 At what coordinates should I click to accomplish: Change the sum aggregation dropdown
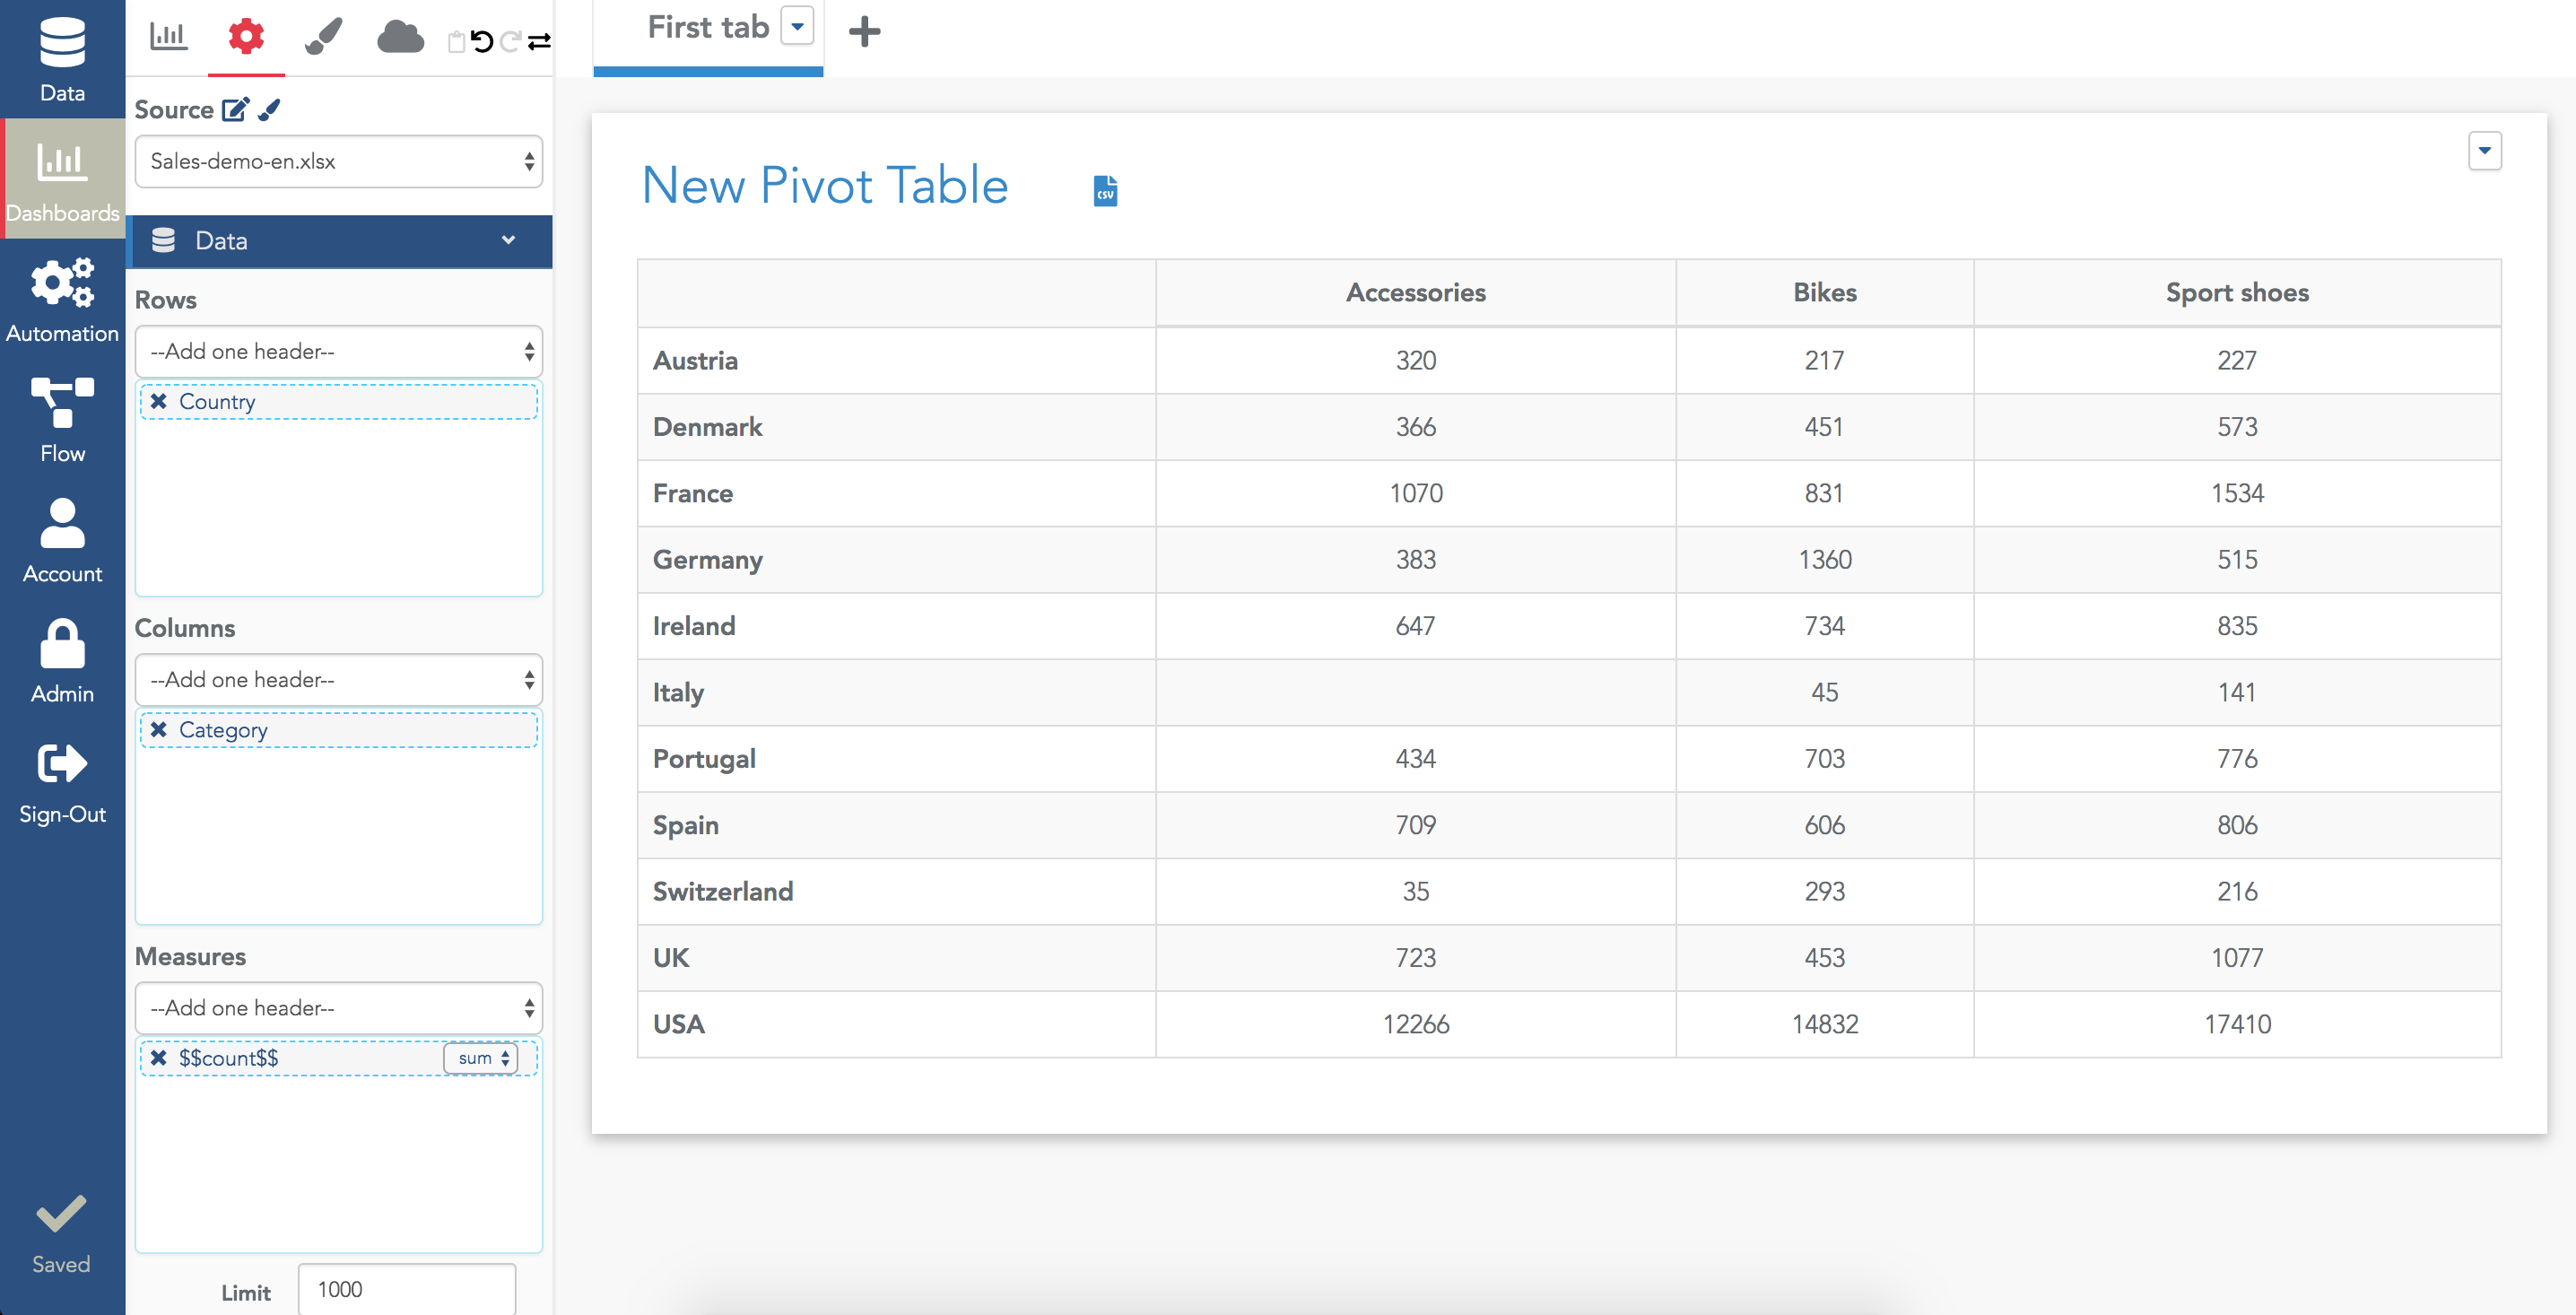[x=482, y=1058]
